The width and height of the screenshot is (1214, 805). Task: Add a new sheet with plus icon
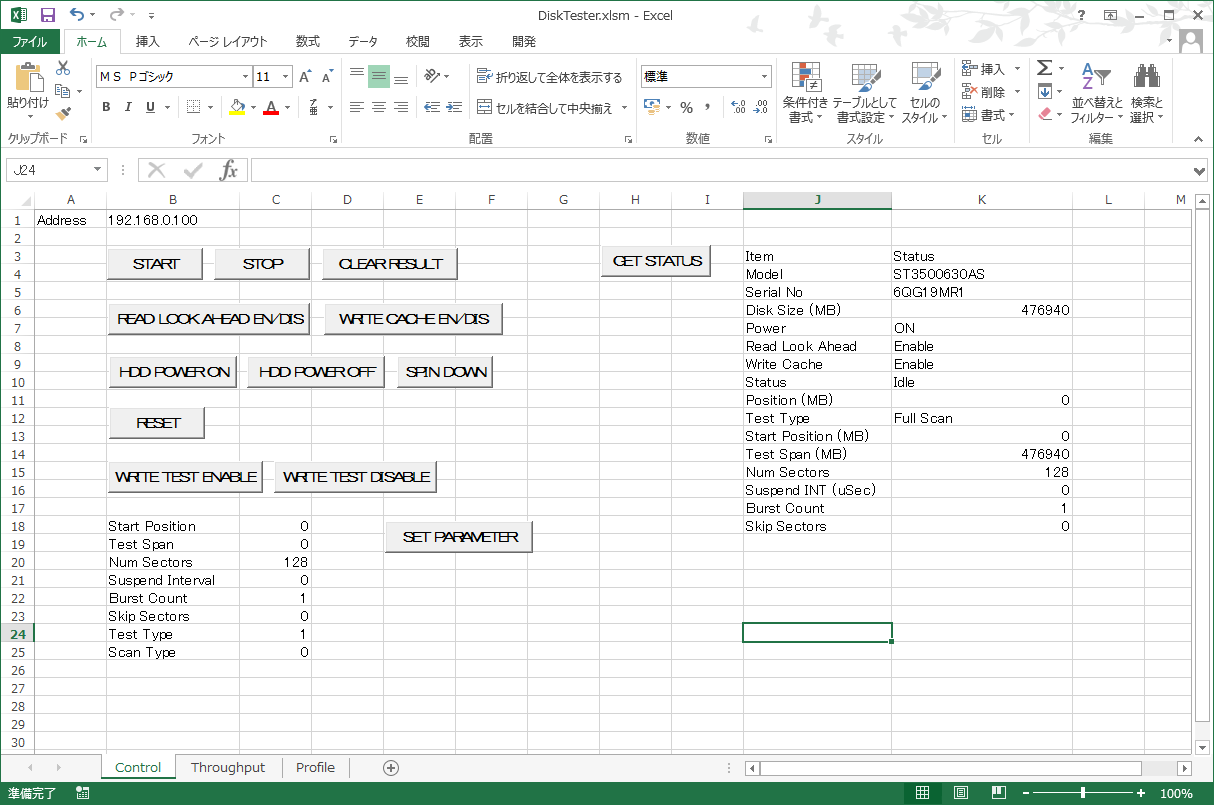391,768
